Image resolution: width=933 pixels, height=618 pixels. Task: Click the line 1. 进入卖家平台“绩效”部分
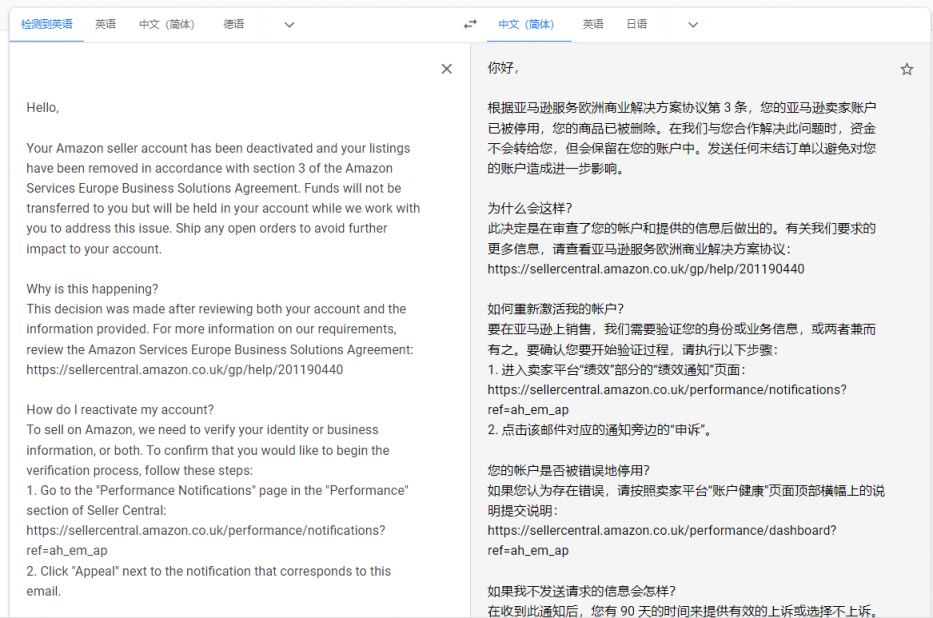pos(616,369)
